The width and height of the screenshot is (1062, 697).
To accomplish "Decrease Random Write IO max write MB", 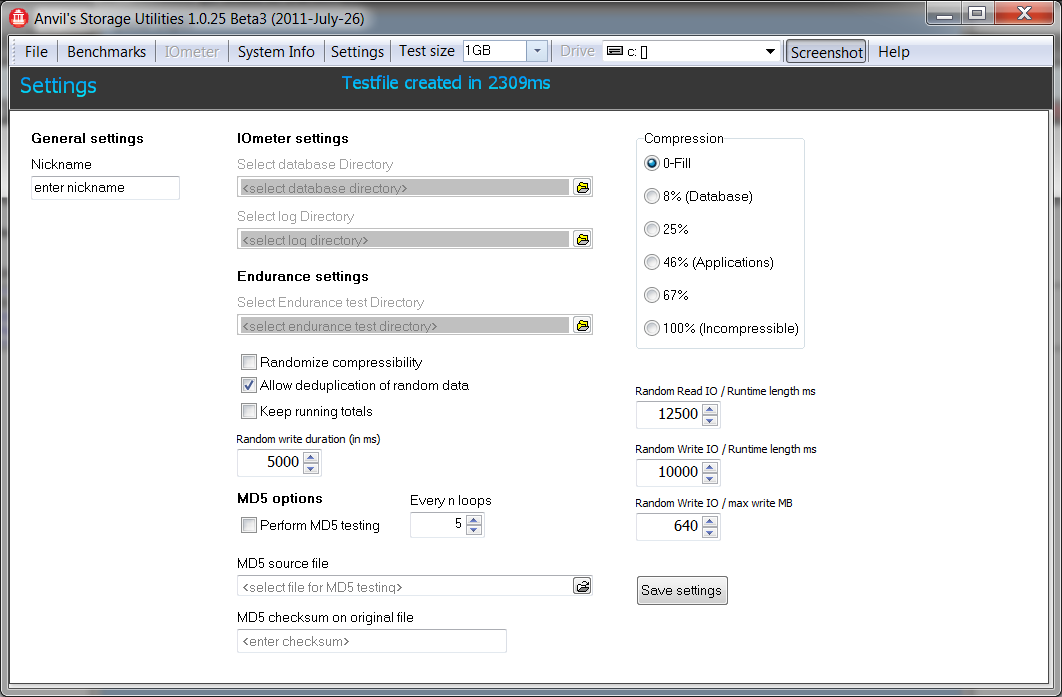I will click(709, 532).
